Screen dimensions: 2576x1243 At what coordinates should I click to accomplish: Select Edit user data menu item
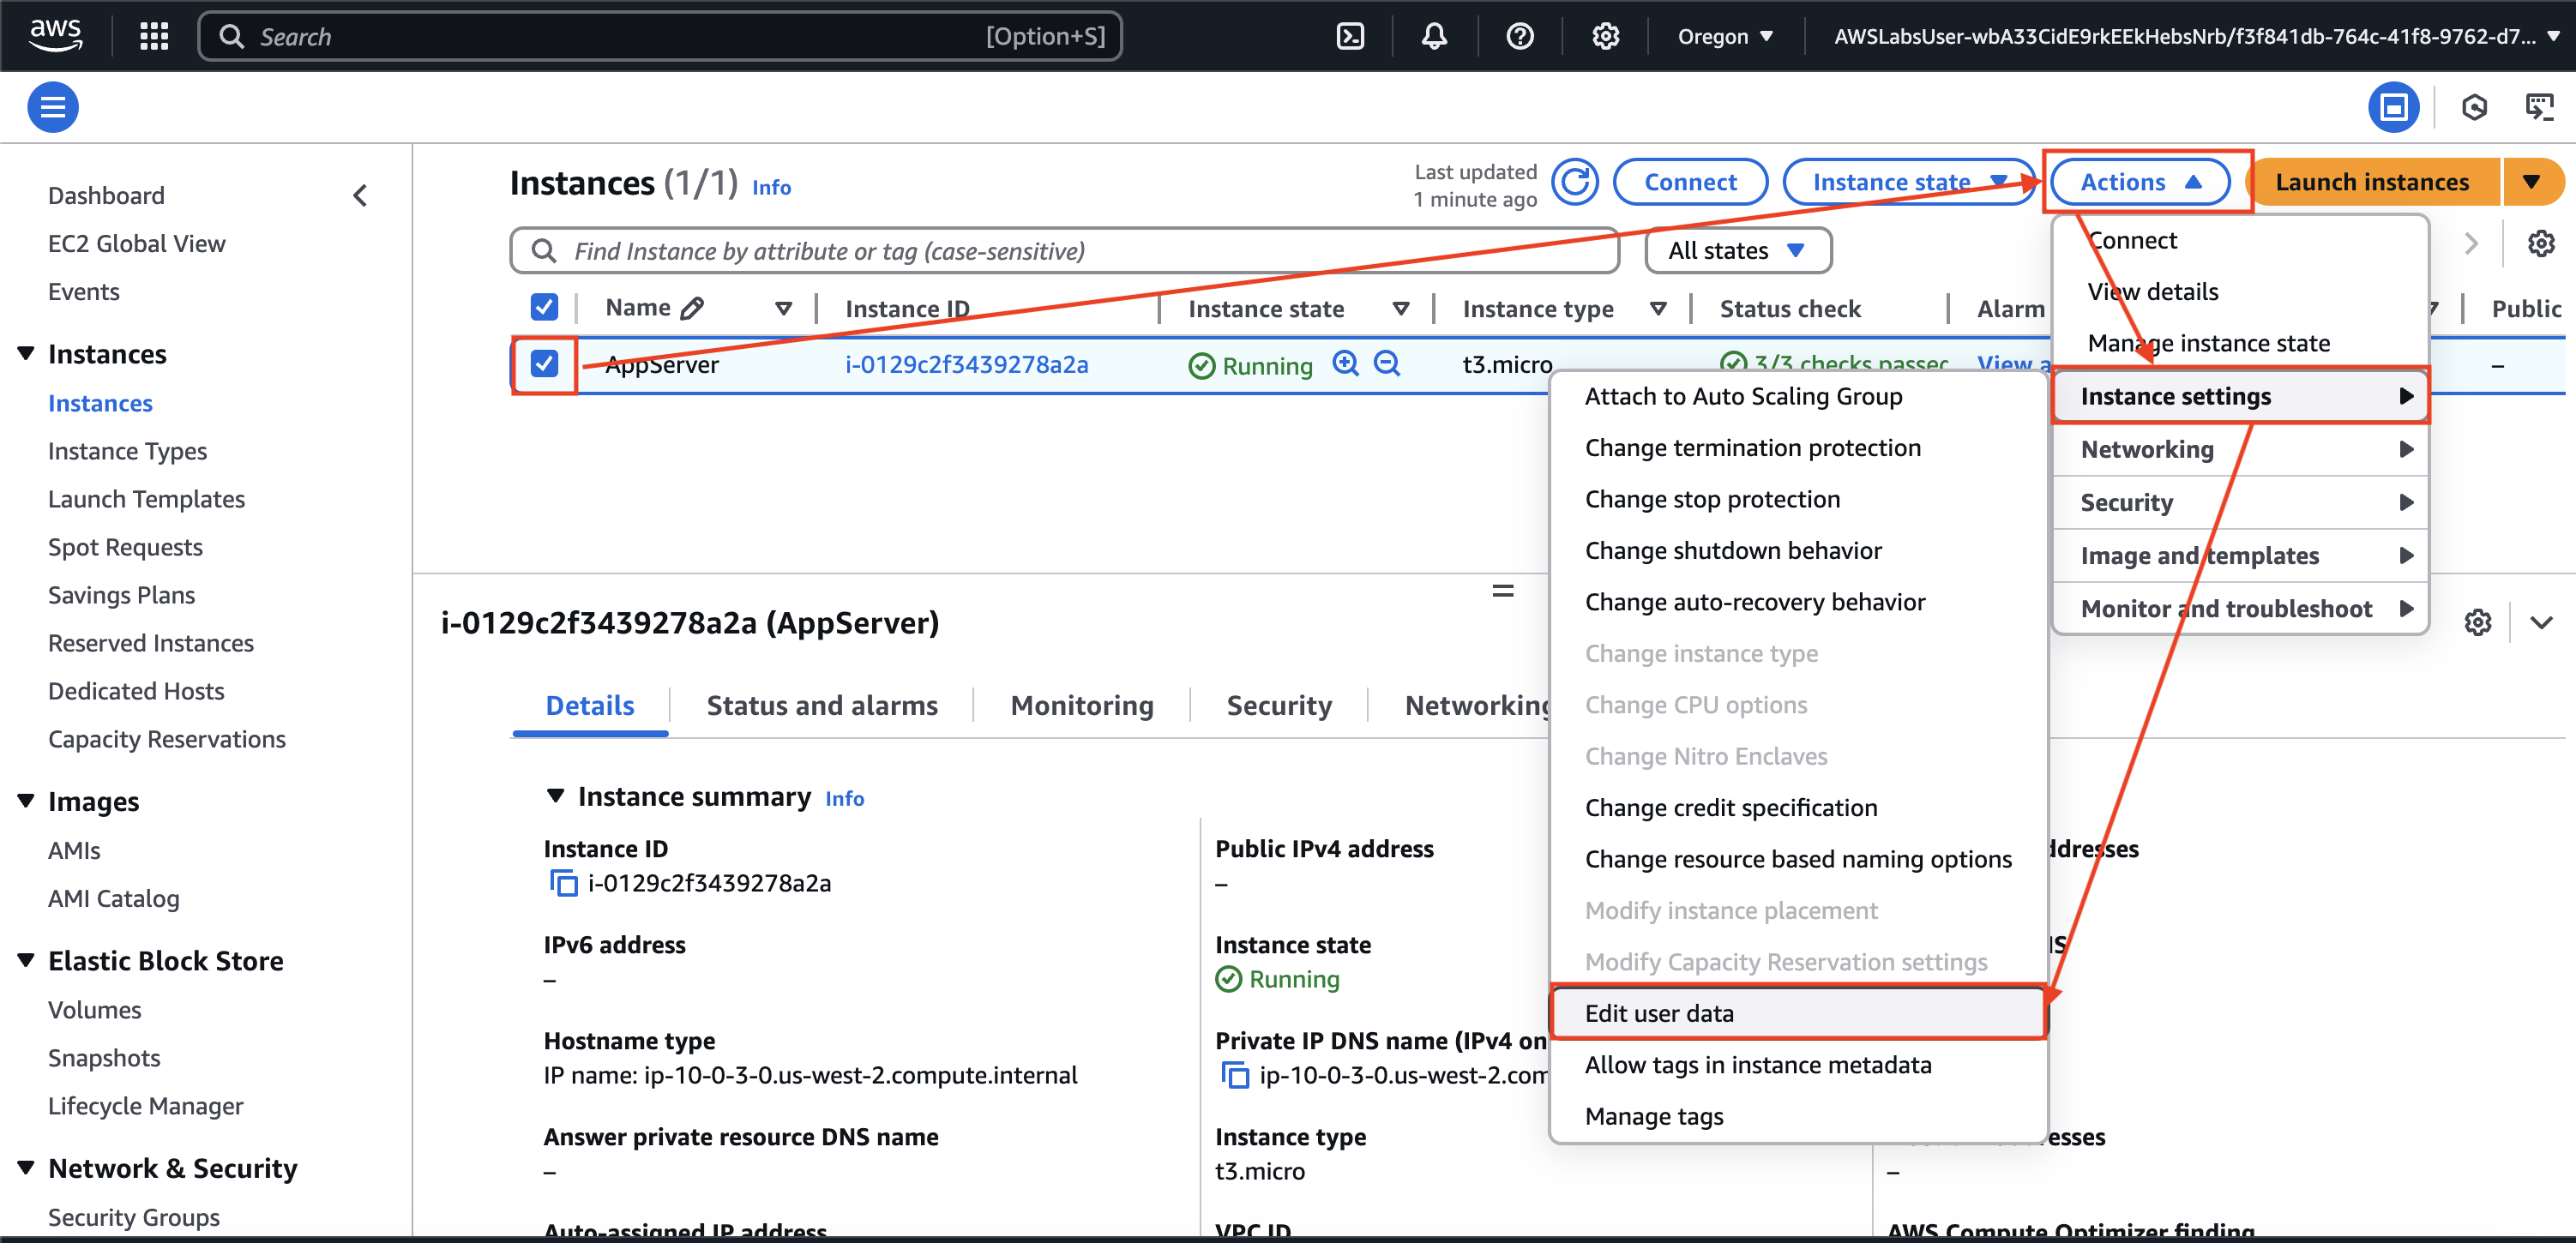click(1659, 1013)
